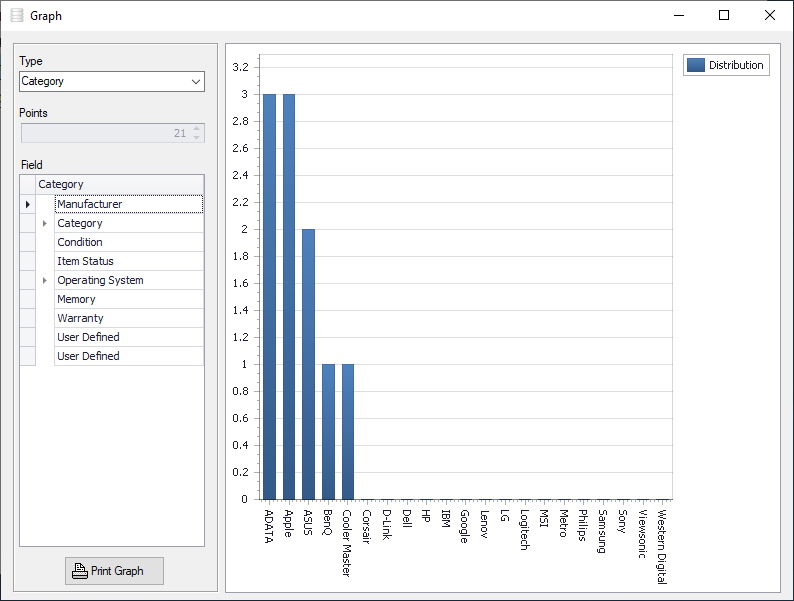Click the Points stepper up arrow
The image size is (794, 601).
(x=196, y=129)
